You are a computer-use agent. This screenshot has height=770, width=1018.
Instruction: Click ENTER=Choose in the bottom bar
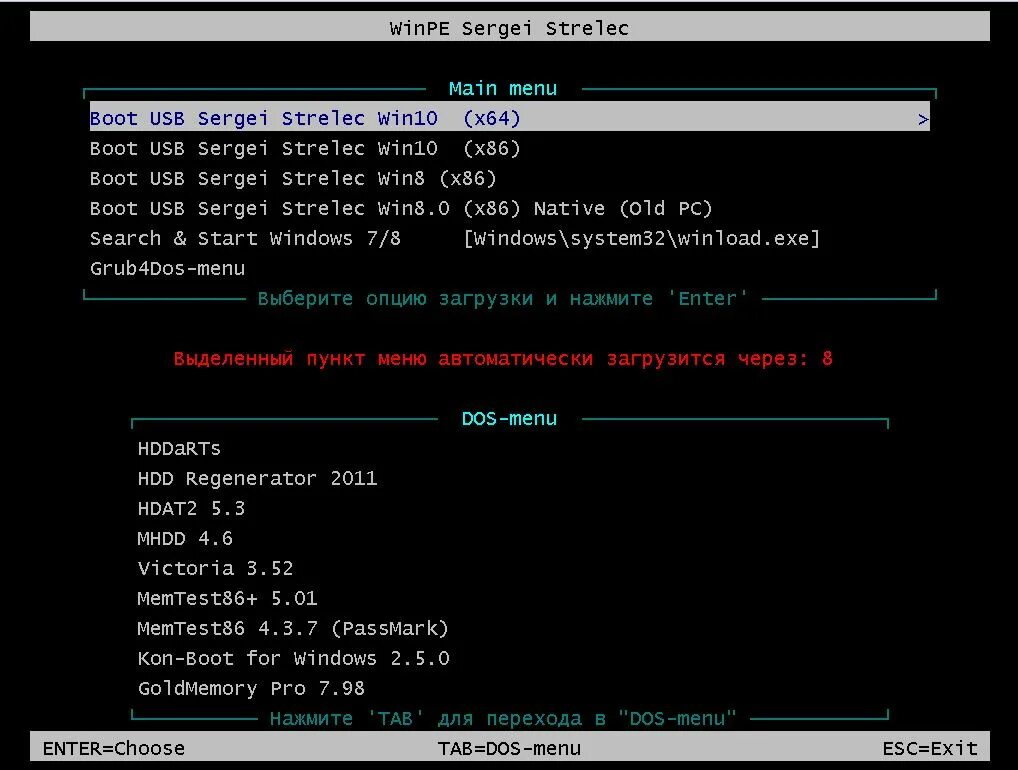114,749
